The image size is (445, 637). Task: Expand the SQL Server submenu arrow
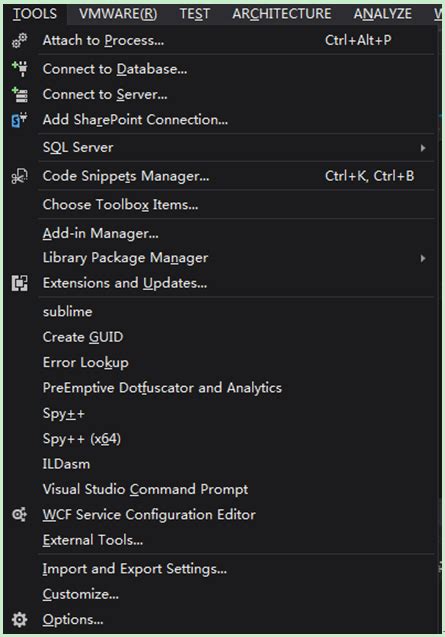[423, 148]
